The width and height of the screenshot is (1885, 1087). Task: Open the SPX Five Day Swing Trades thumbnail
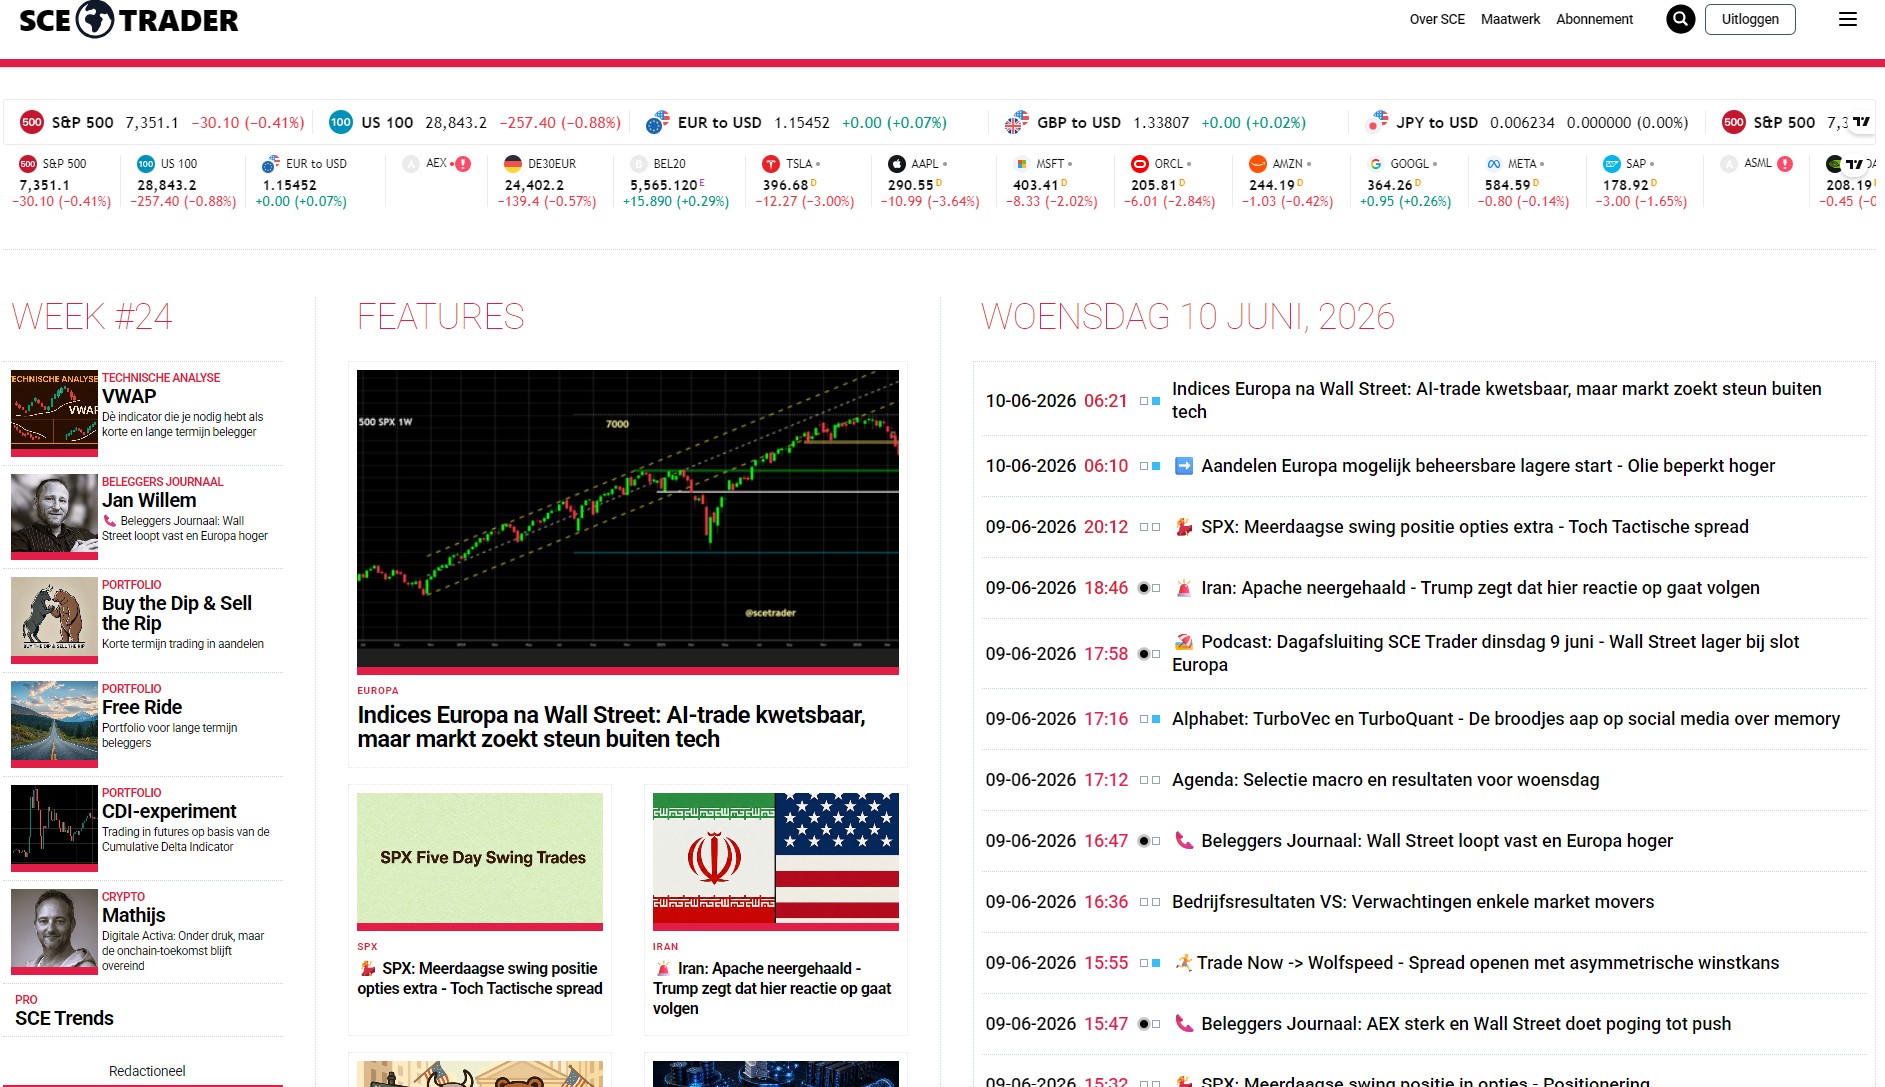[480, 861]
